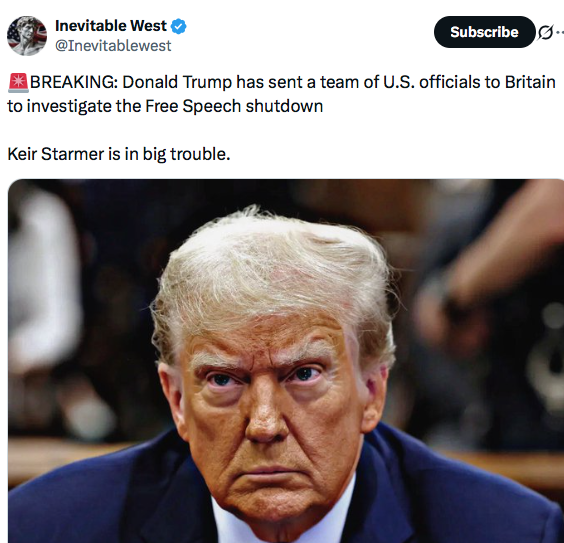Visit the @Inevitablewest handle link
564x543 pixels.
click(x=113, y=46)
